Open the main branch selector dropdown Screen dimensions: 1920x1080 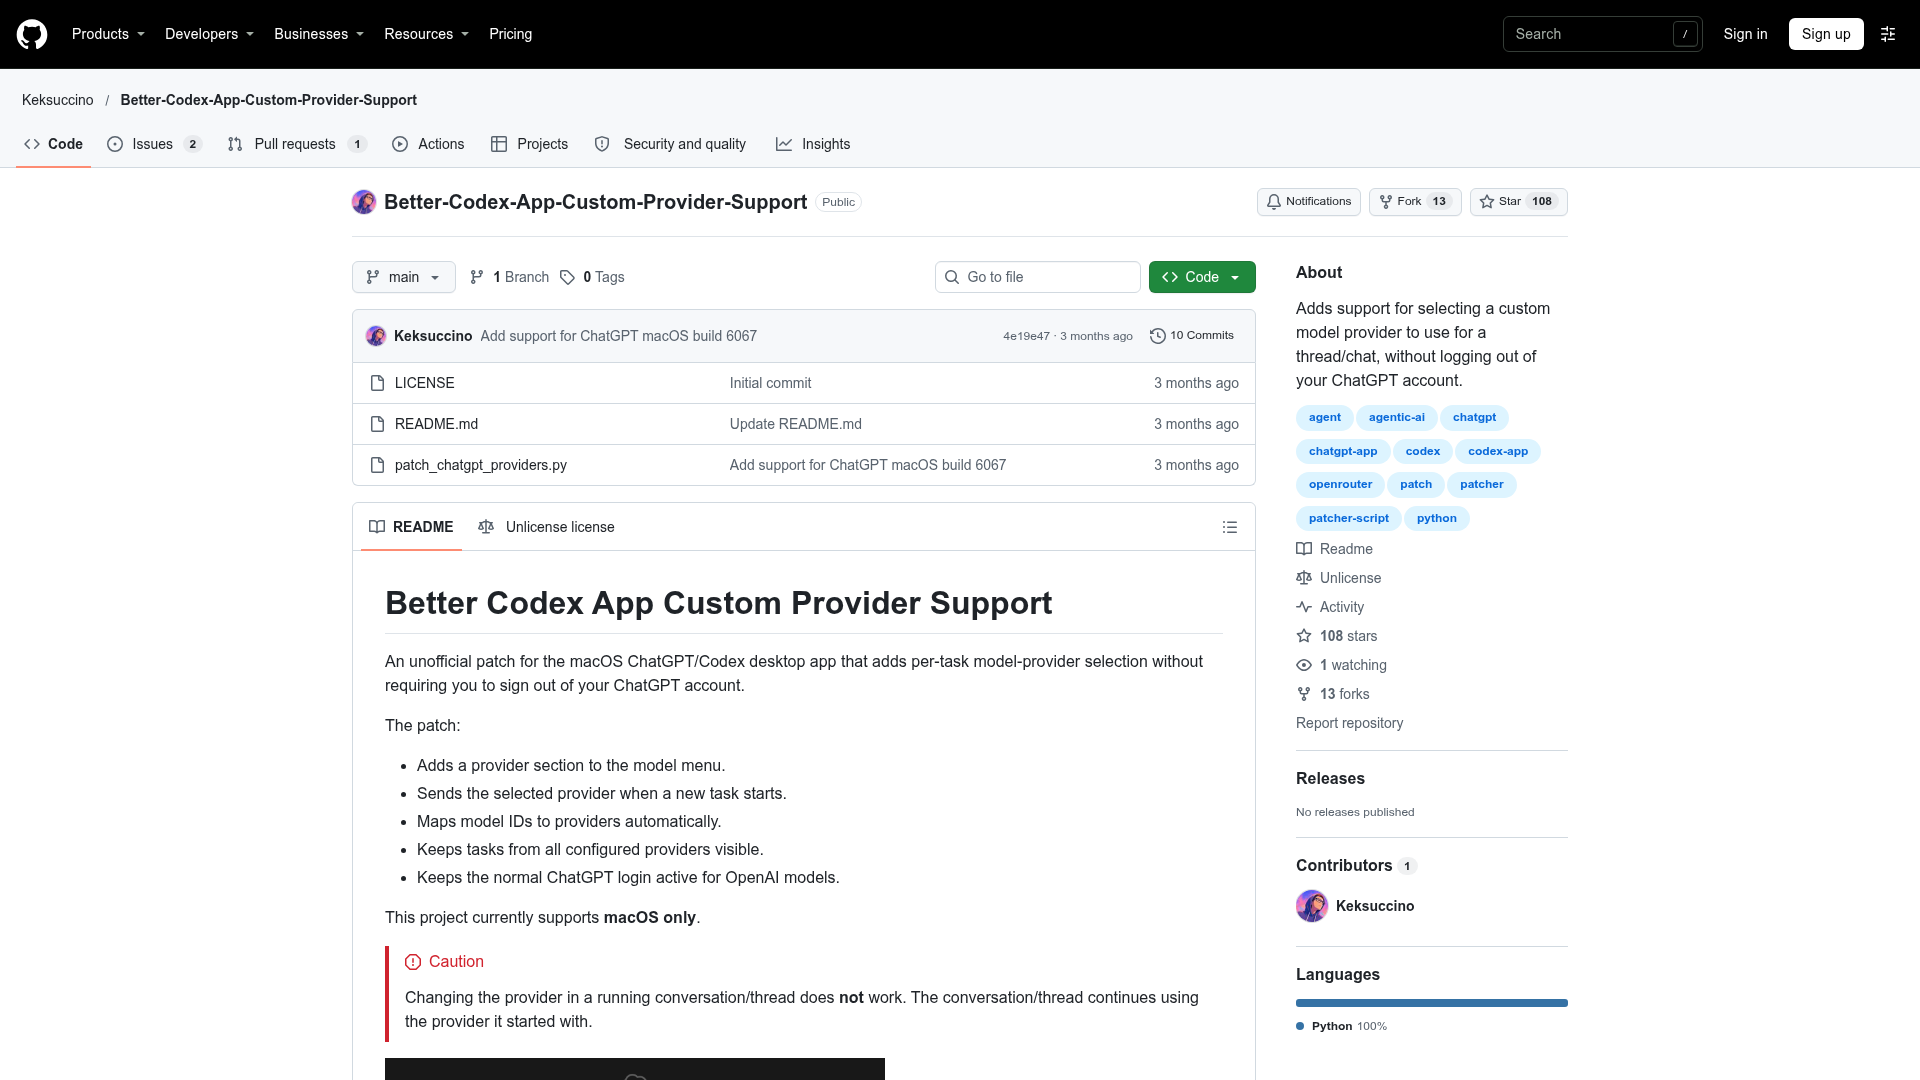pos(404,277)
